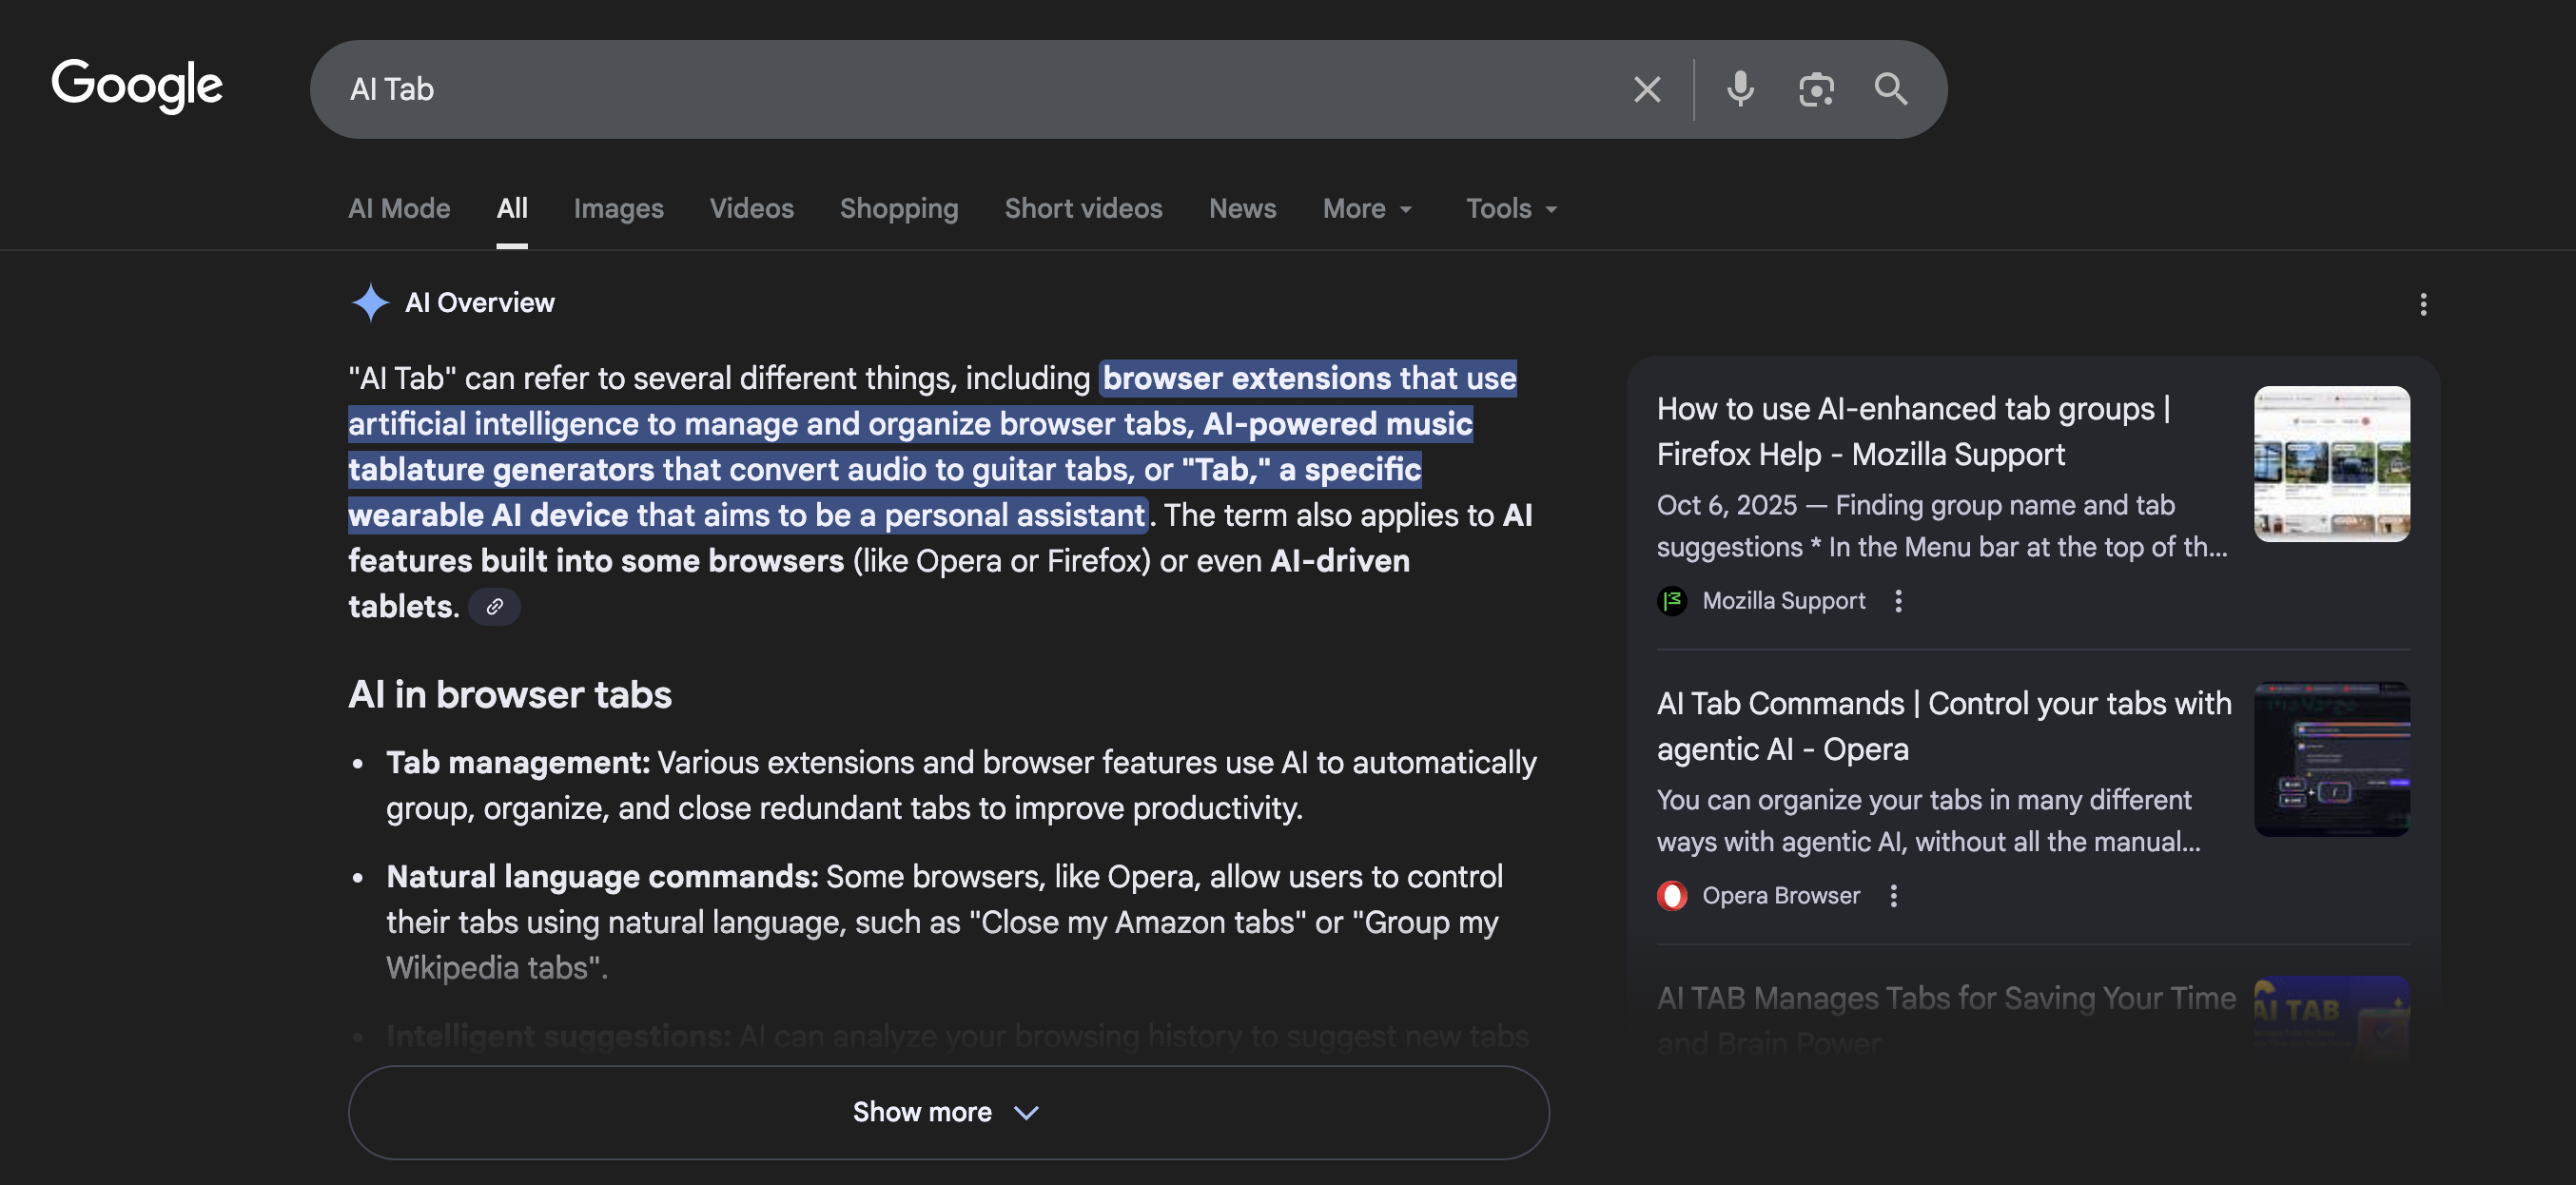Select the Short videos tab
Image resolution: width=2576 pixels, height=1185 pixels.
point(1083,209)
